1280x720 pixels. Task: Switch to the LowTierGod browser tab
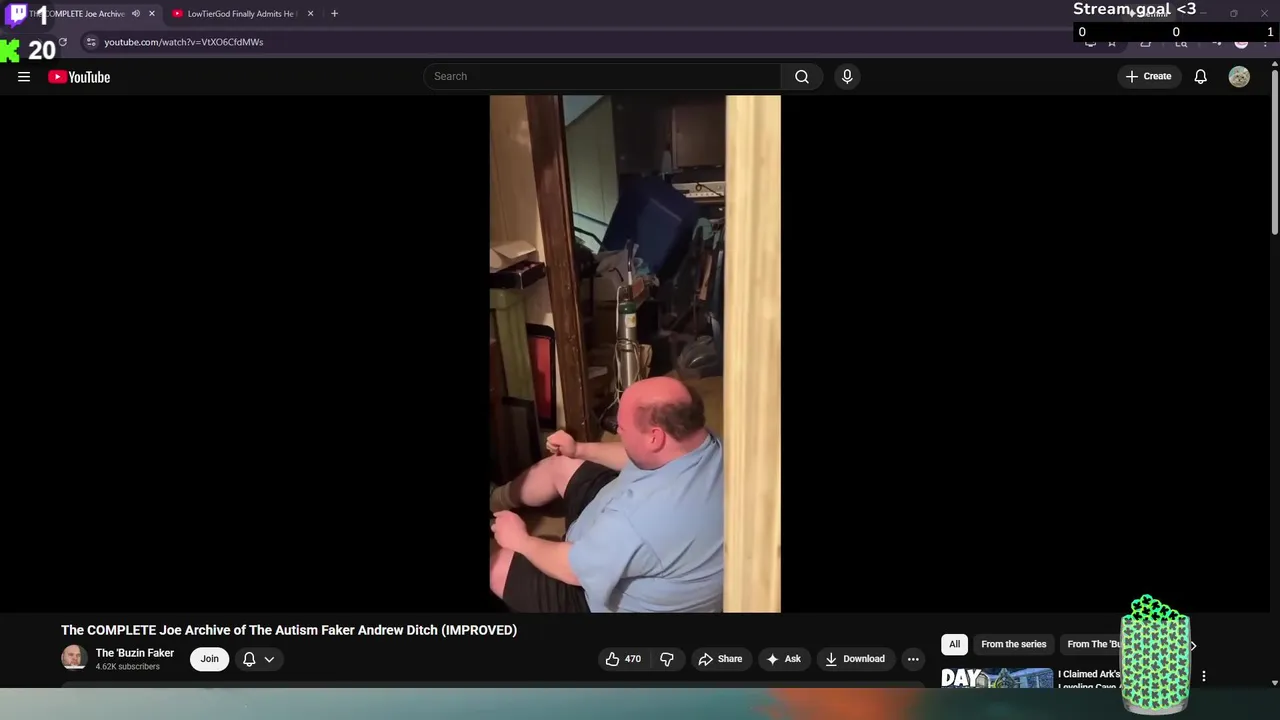point(241,14)
